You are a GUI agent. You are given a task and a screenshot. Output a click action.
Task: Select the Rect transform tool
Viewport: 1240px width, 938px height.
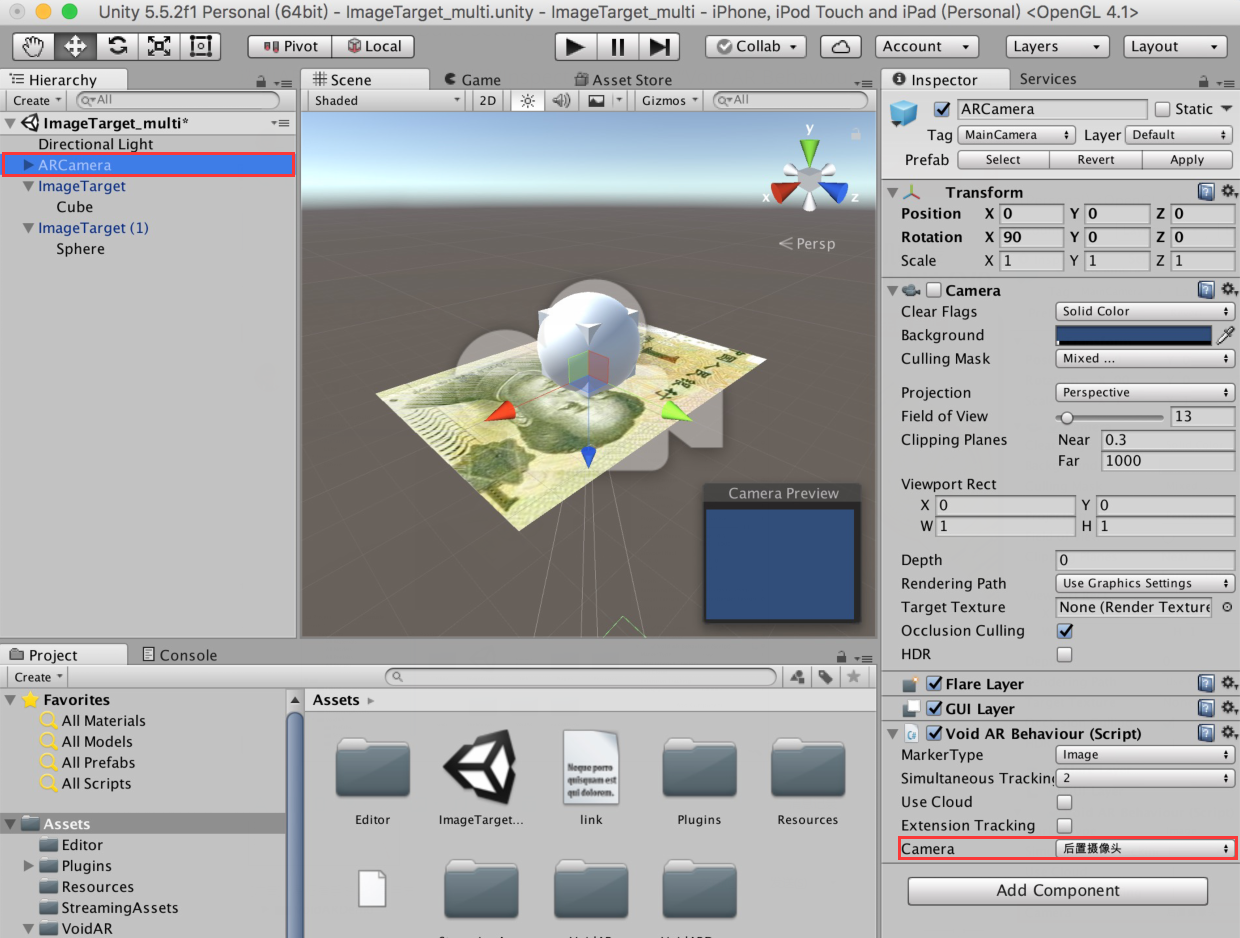[x=201, y=46]
